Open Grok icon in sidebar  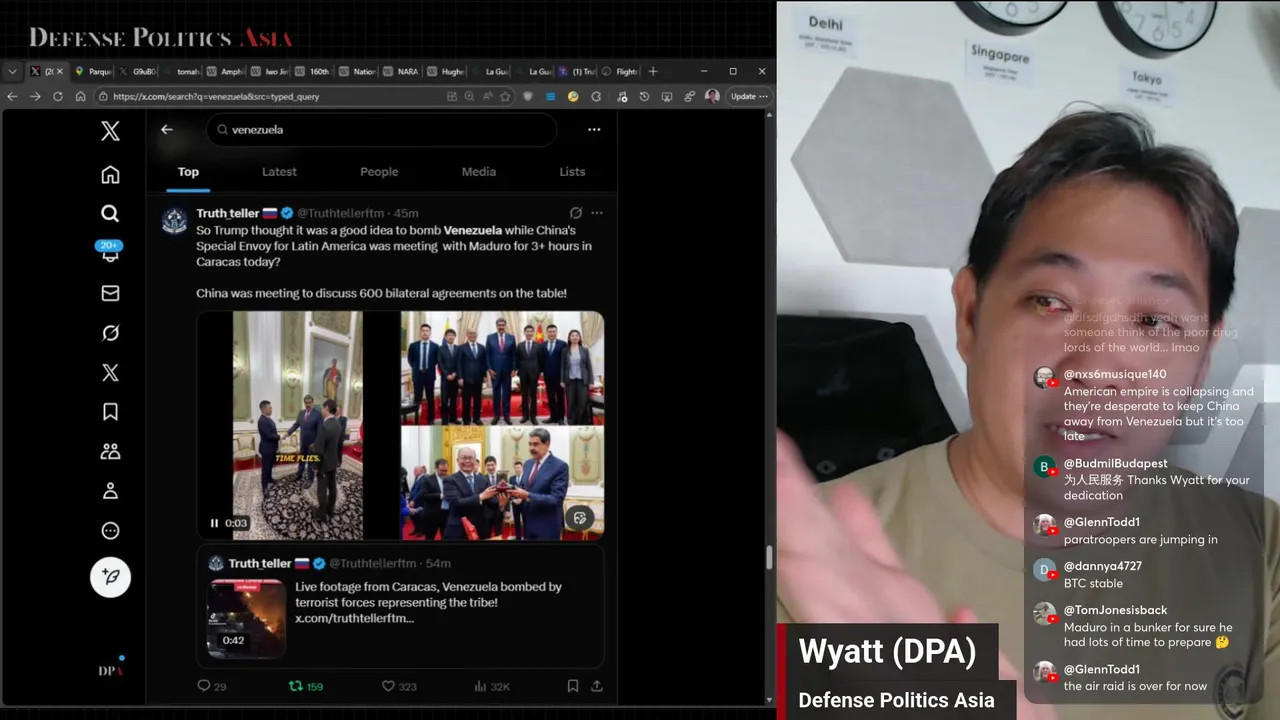[110, 333]
